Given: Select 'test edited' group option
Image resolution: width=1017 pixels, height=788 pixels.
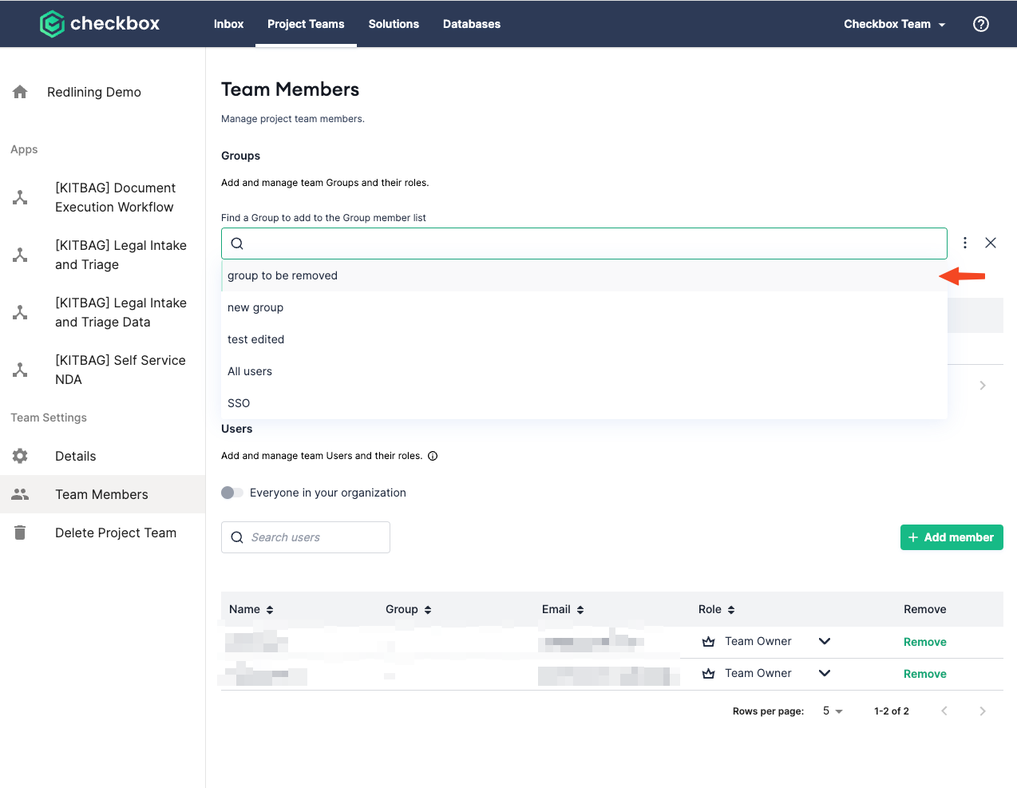Looking at the screenshot, I should tap(584, 339).
